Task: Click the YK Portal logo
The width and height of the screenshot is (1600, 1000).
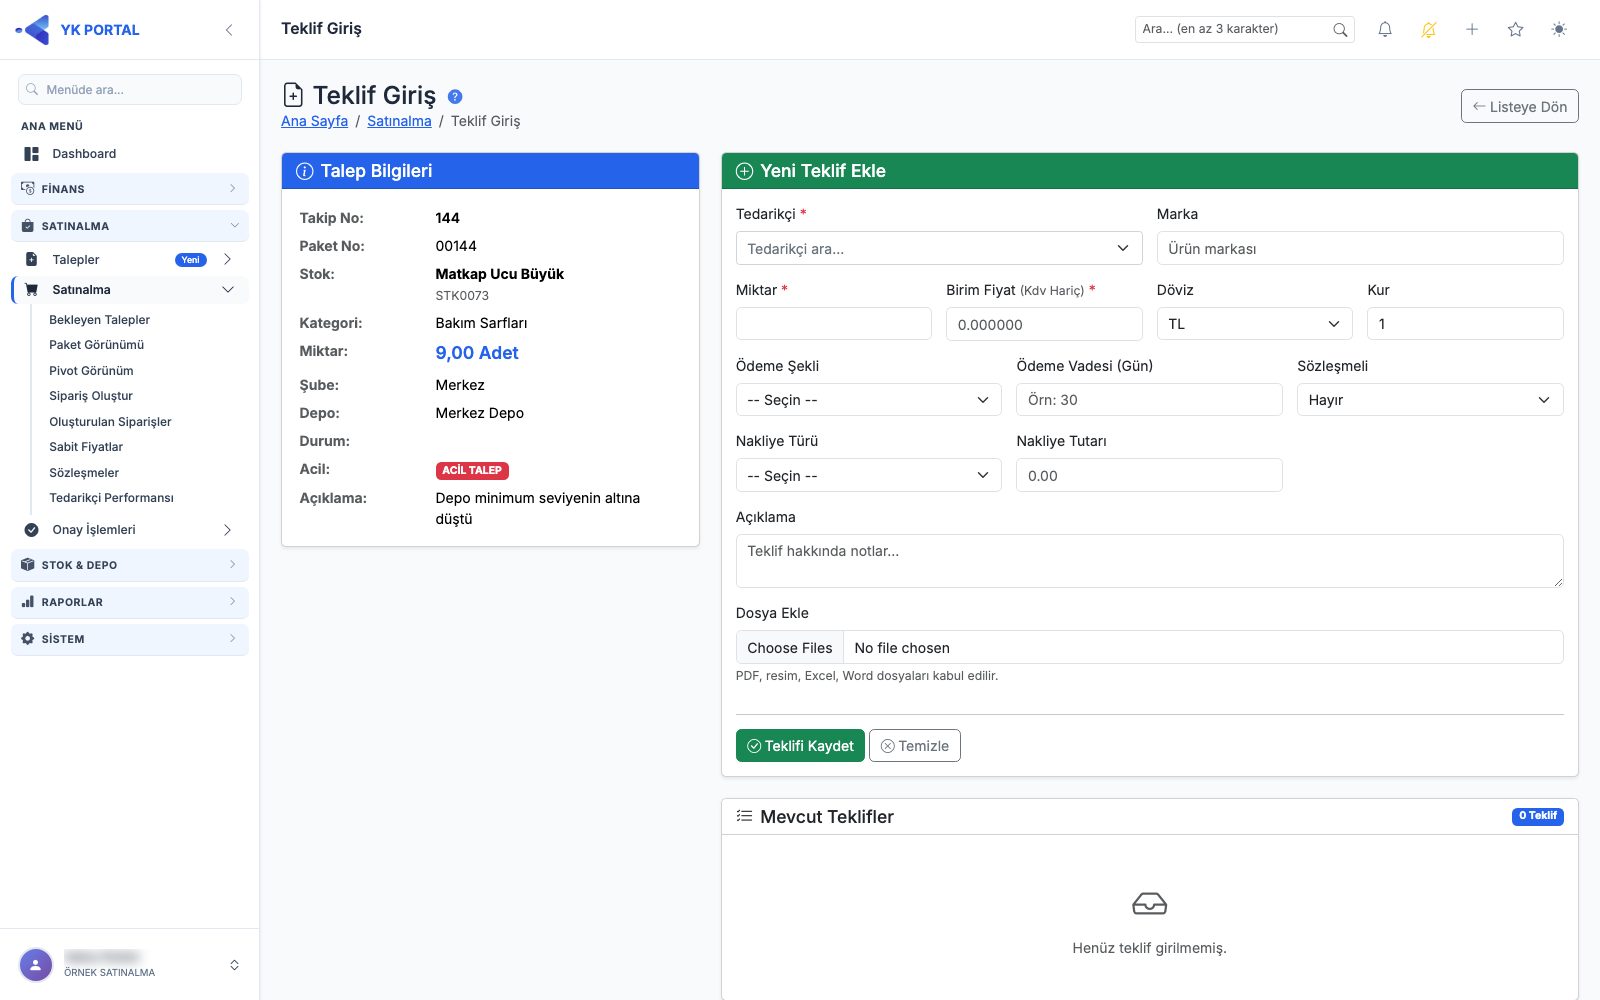Action: coord(78,30)
